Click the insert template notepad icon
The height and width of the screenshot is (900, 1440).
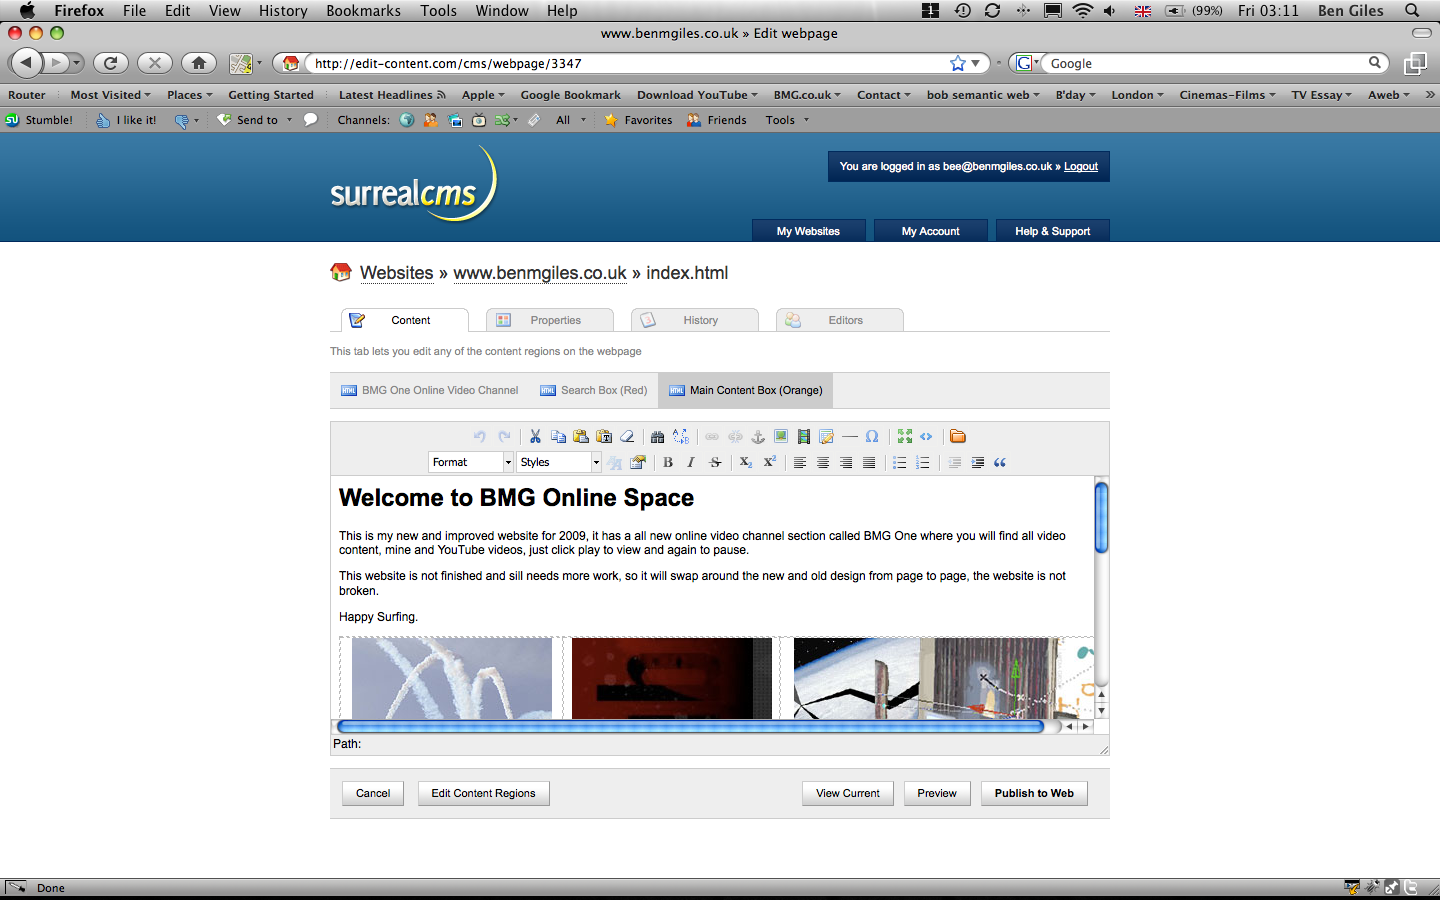pyautogui.click(x=827, y=436)
